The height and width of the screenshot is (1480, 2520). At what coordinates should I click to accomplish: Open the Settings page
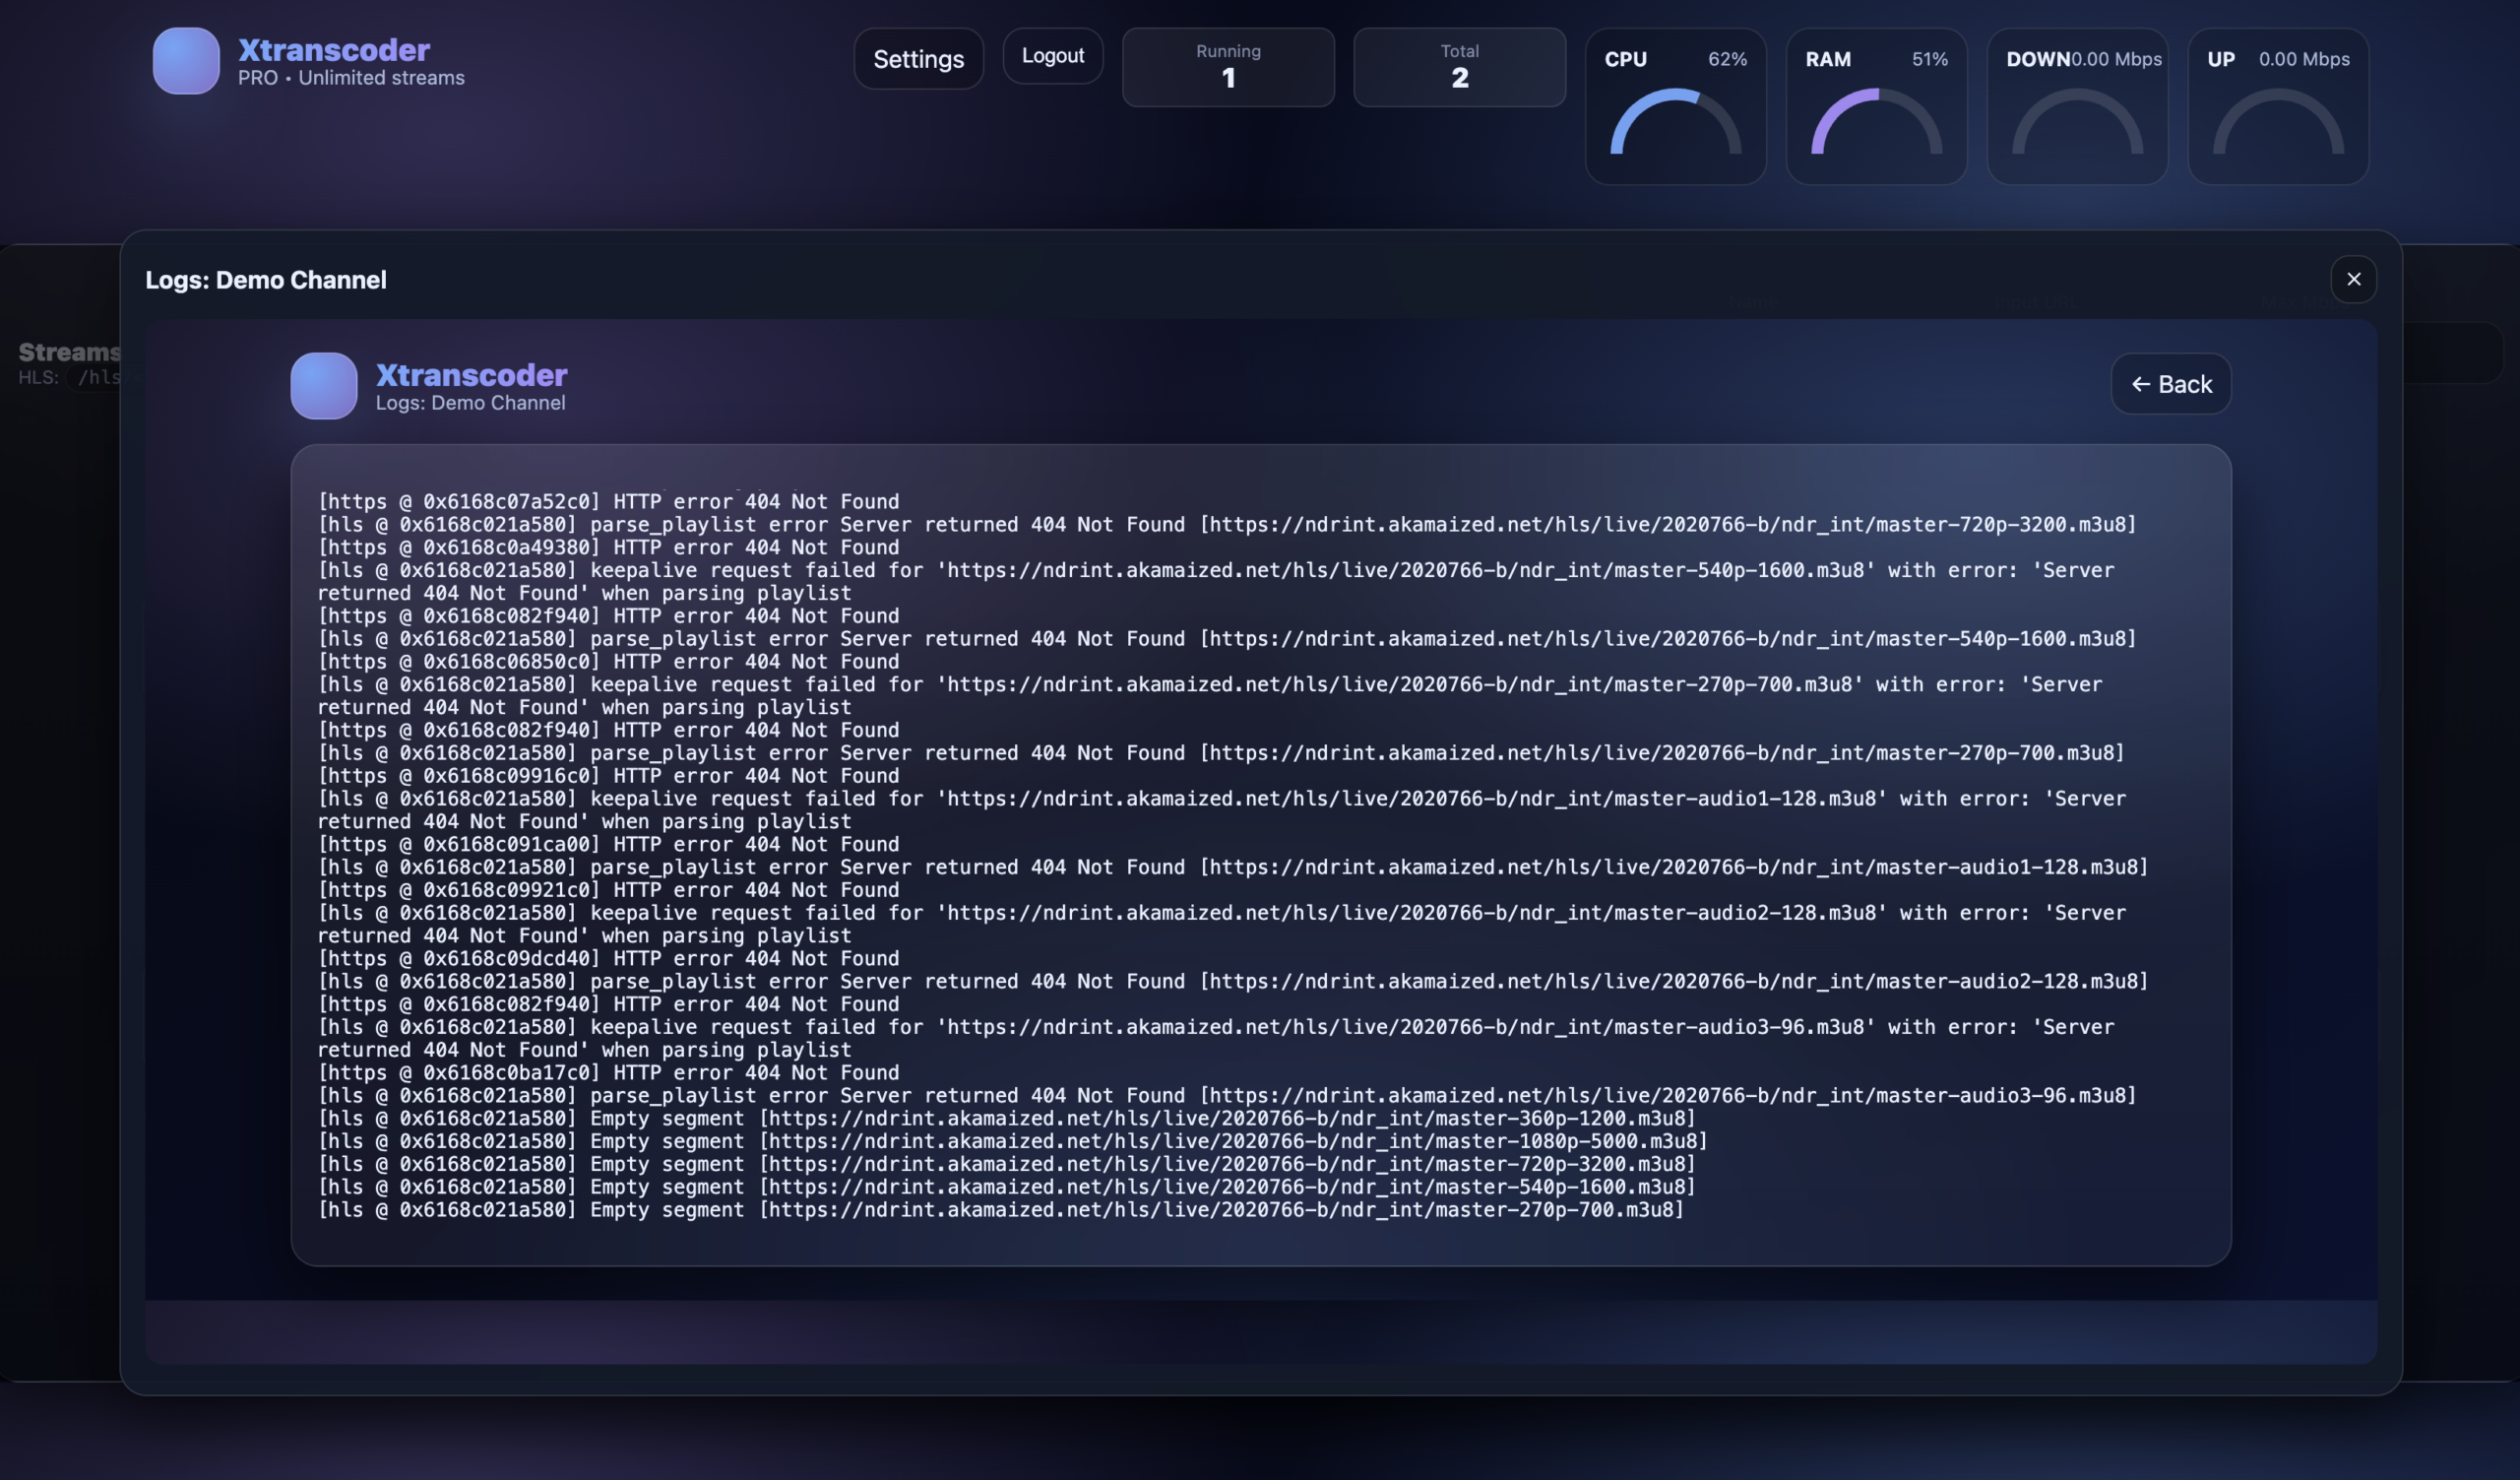click(918, 59)
